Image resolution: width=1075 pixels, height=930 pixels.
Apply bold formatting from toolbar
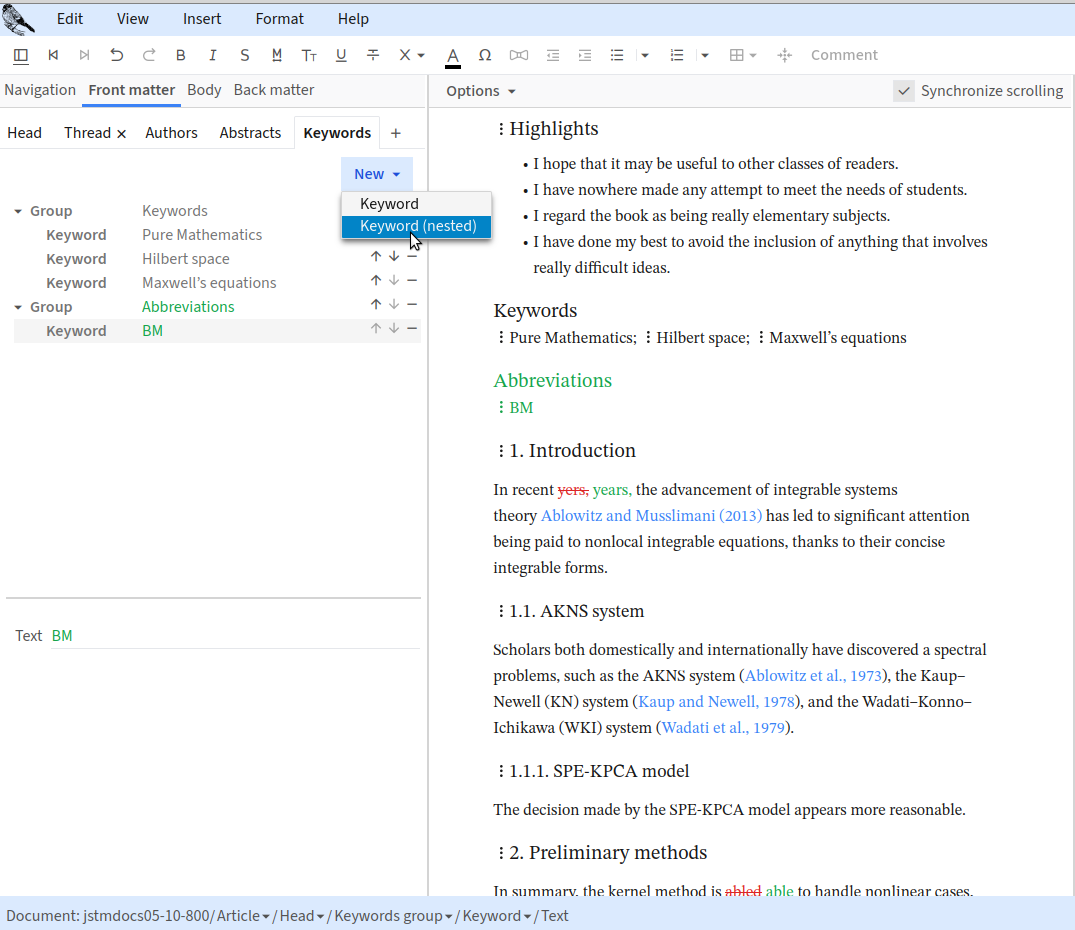[x=181, y=55]
